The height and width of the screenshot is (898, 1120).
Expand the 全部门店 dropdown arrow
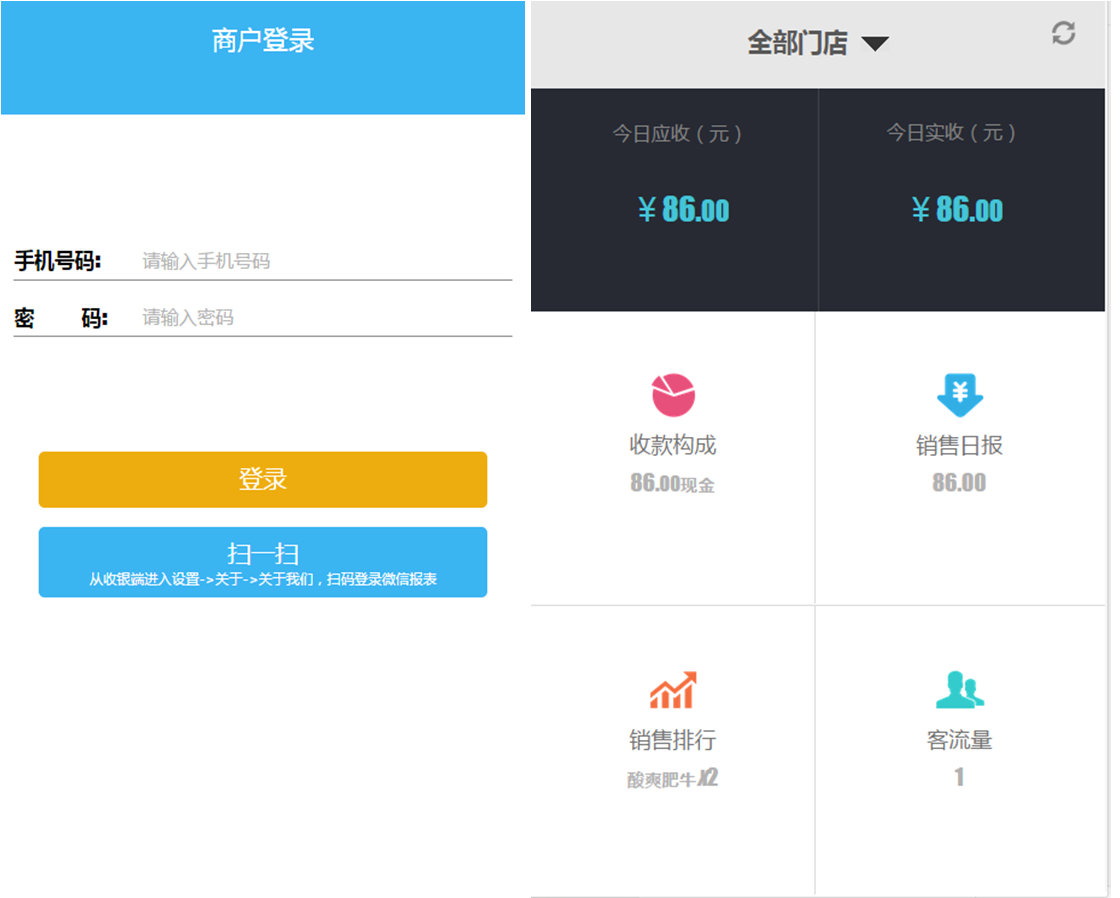875,44
